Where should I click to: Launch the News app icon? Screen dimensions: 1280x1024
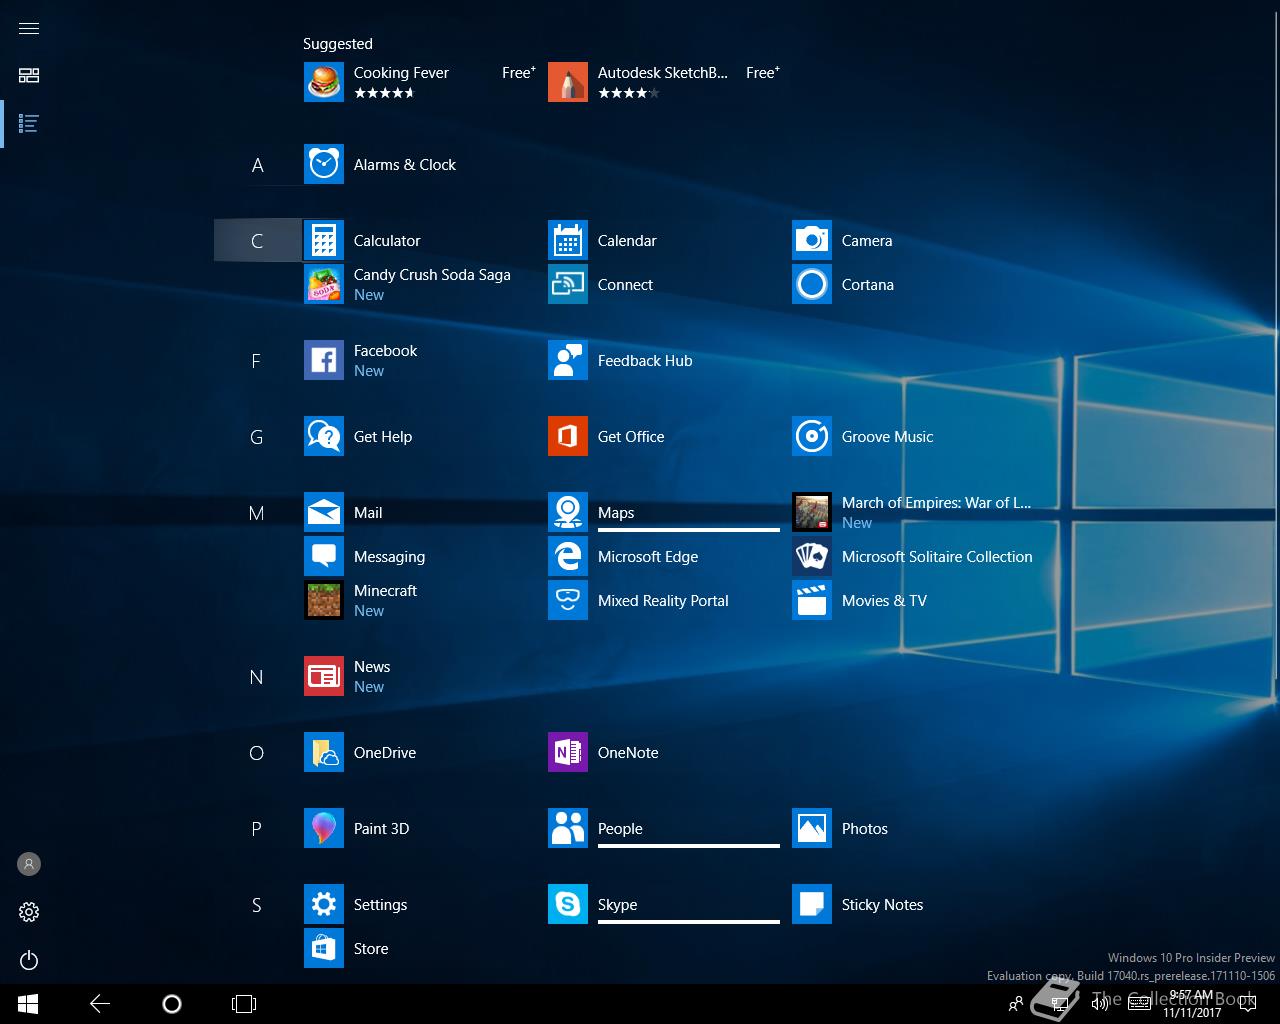point(323,676)
